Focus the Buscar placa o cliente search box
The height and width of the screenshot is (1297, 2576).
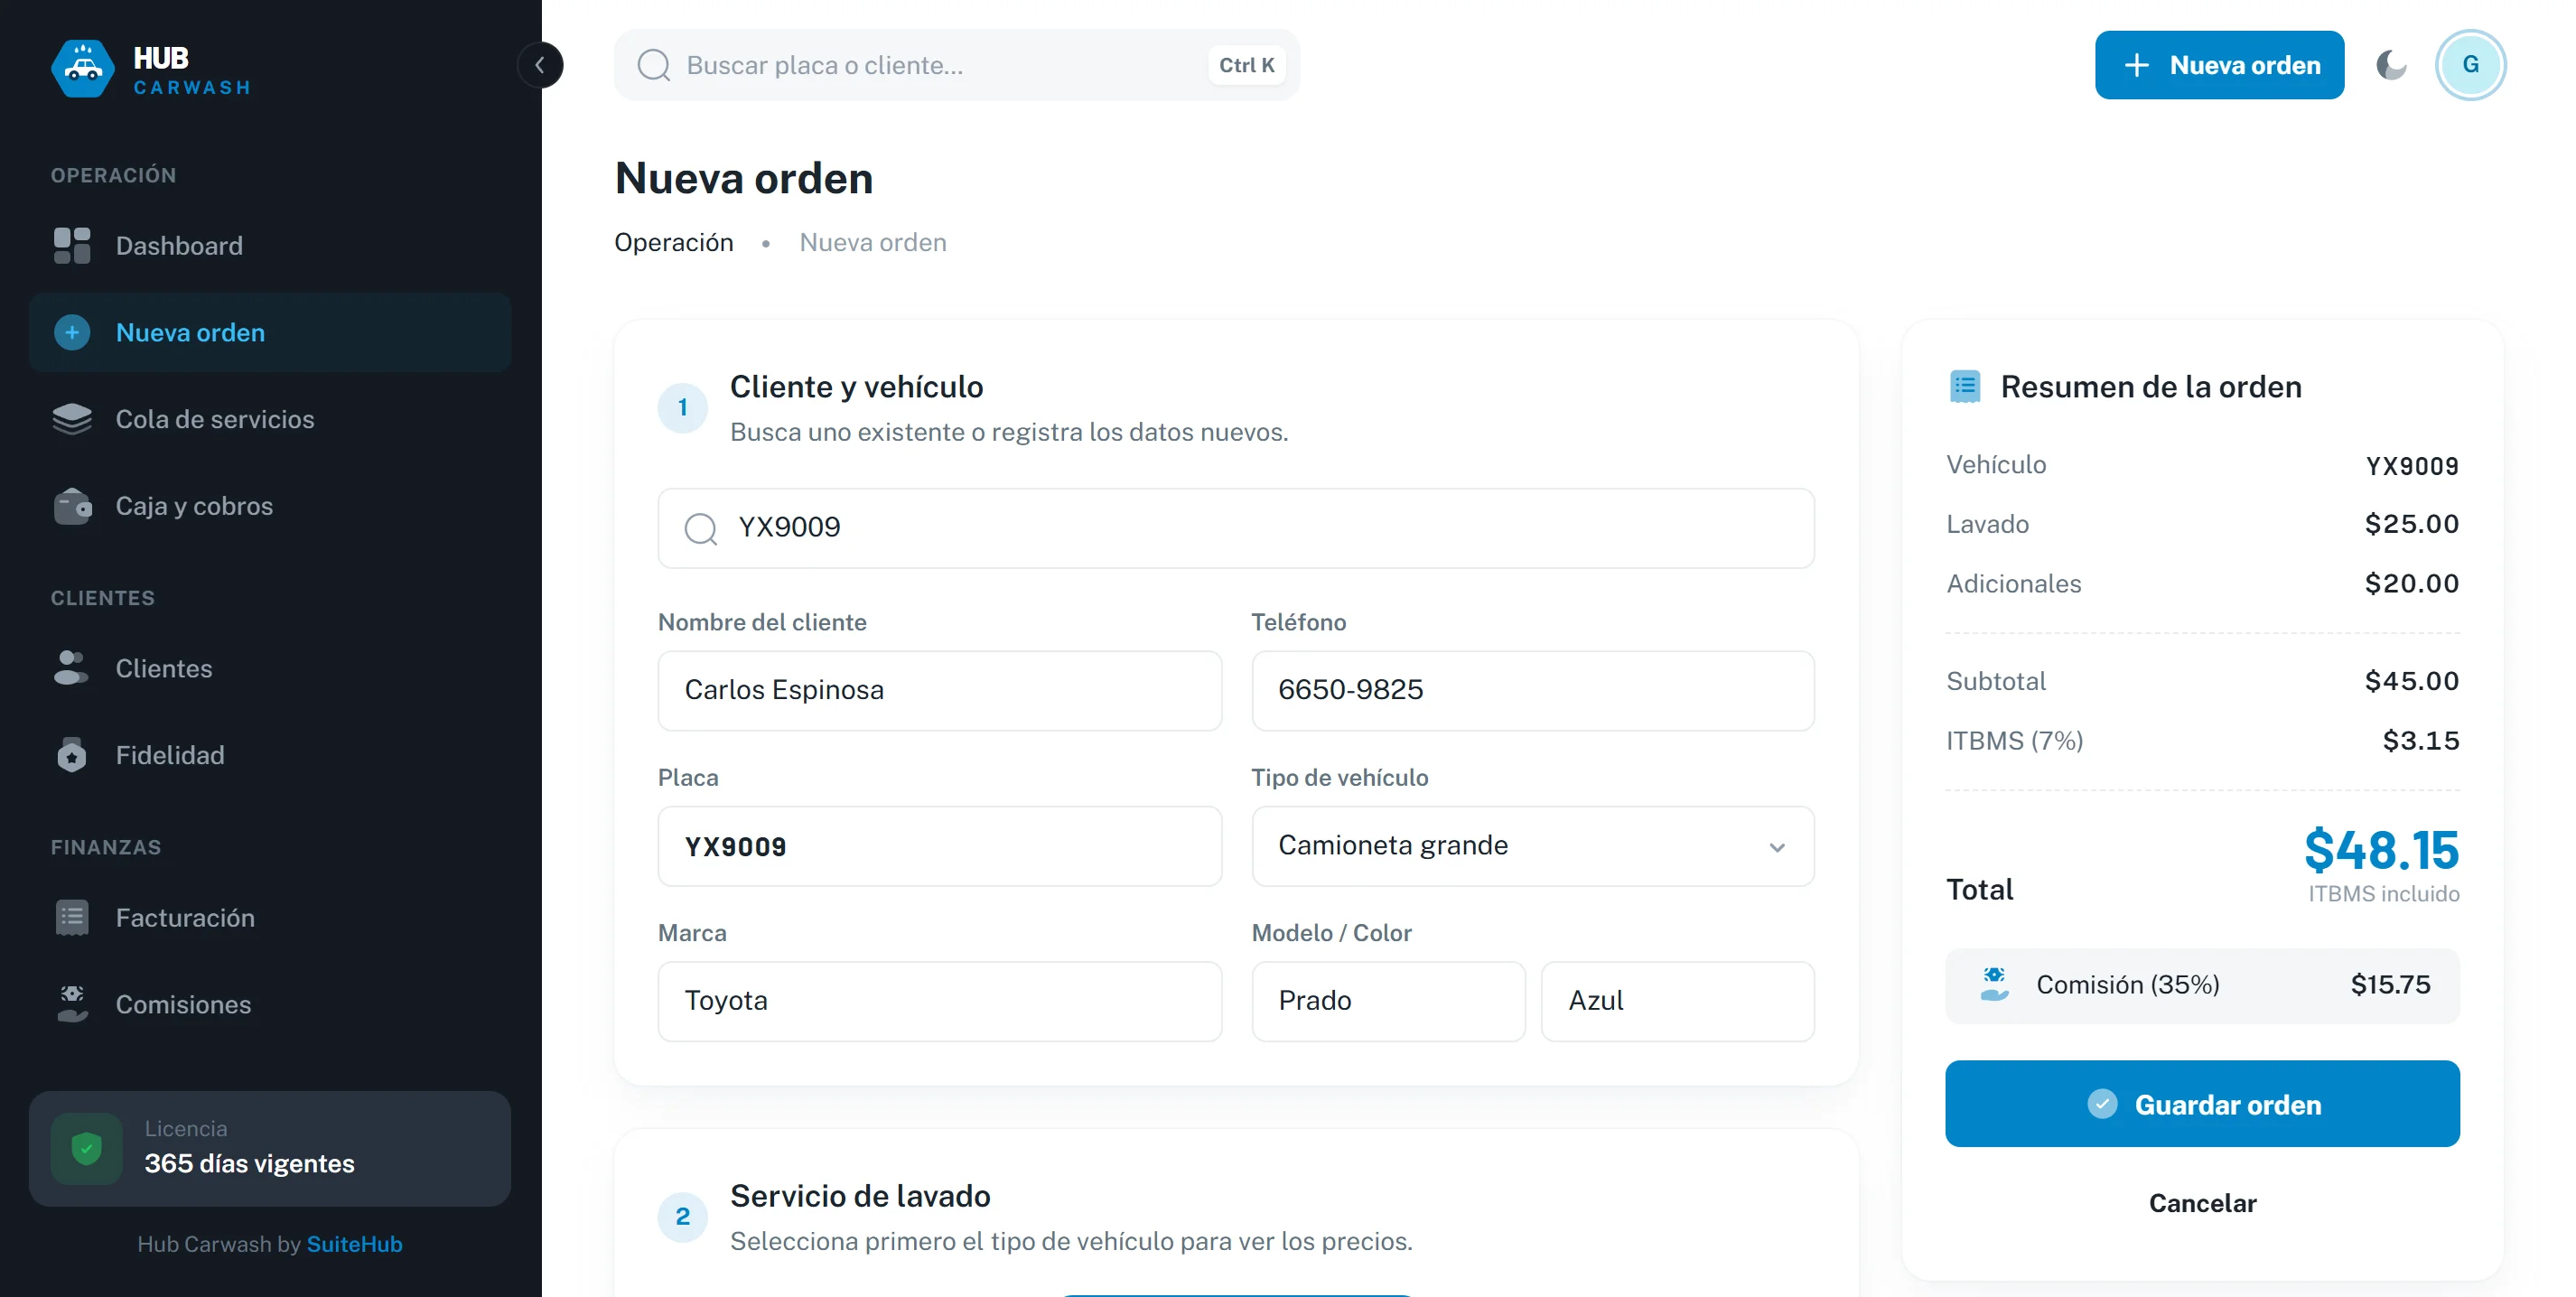coord(956,66)
